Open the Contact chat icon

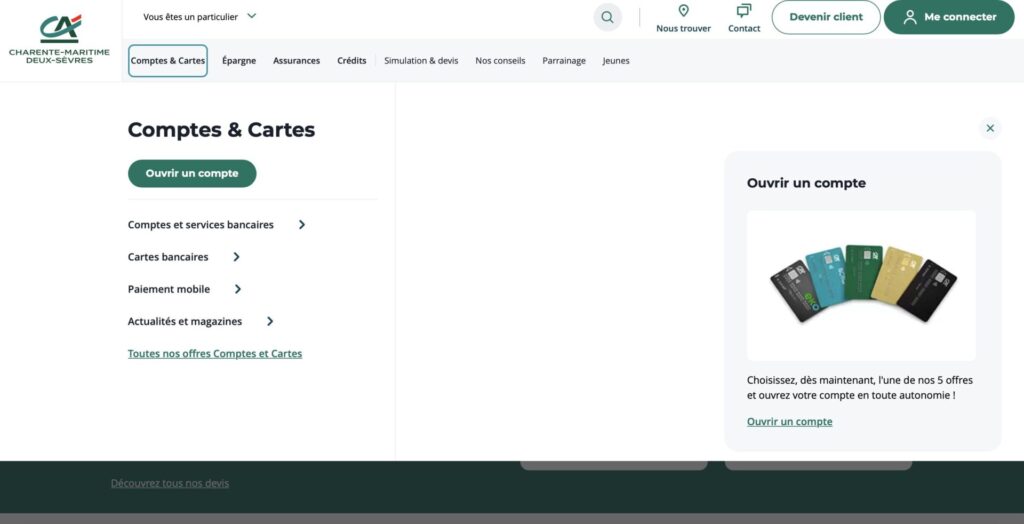point(744,12)
